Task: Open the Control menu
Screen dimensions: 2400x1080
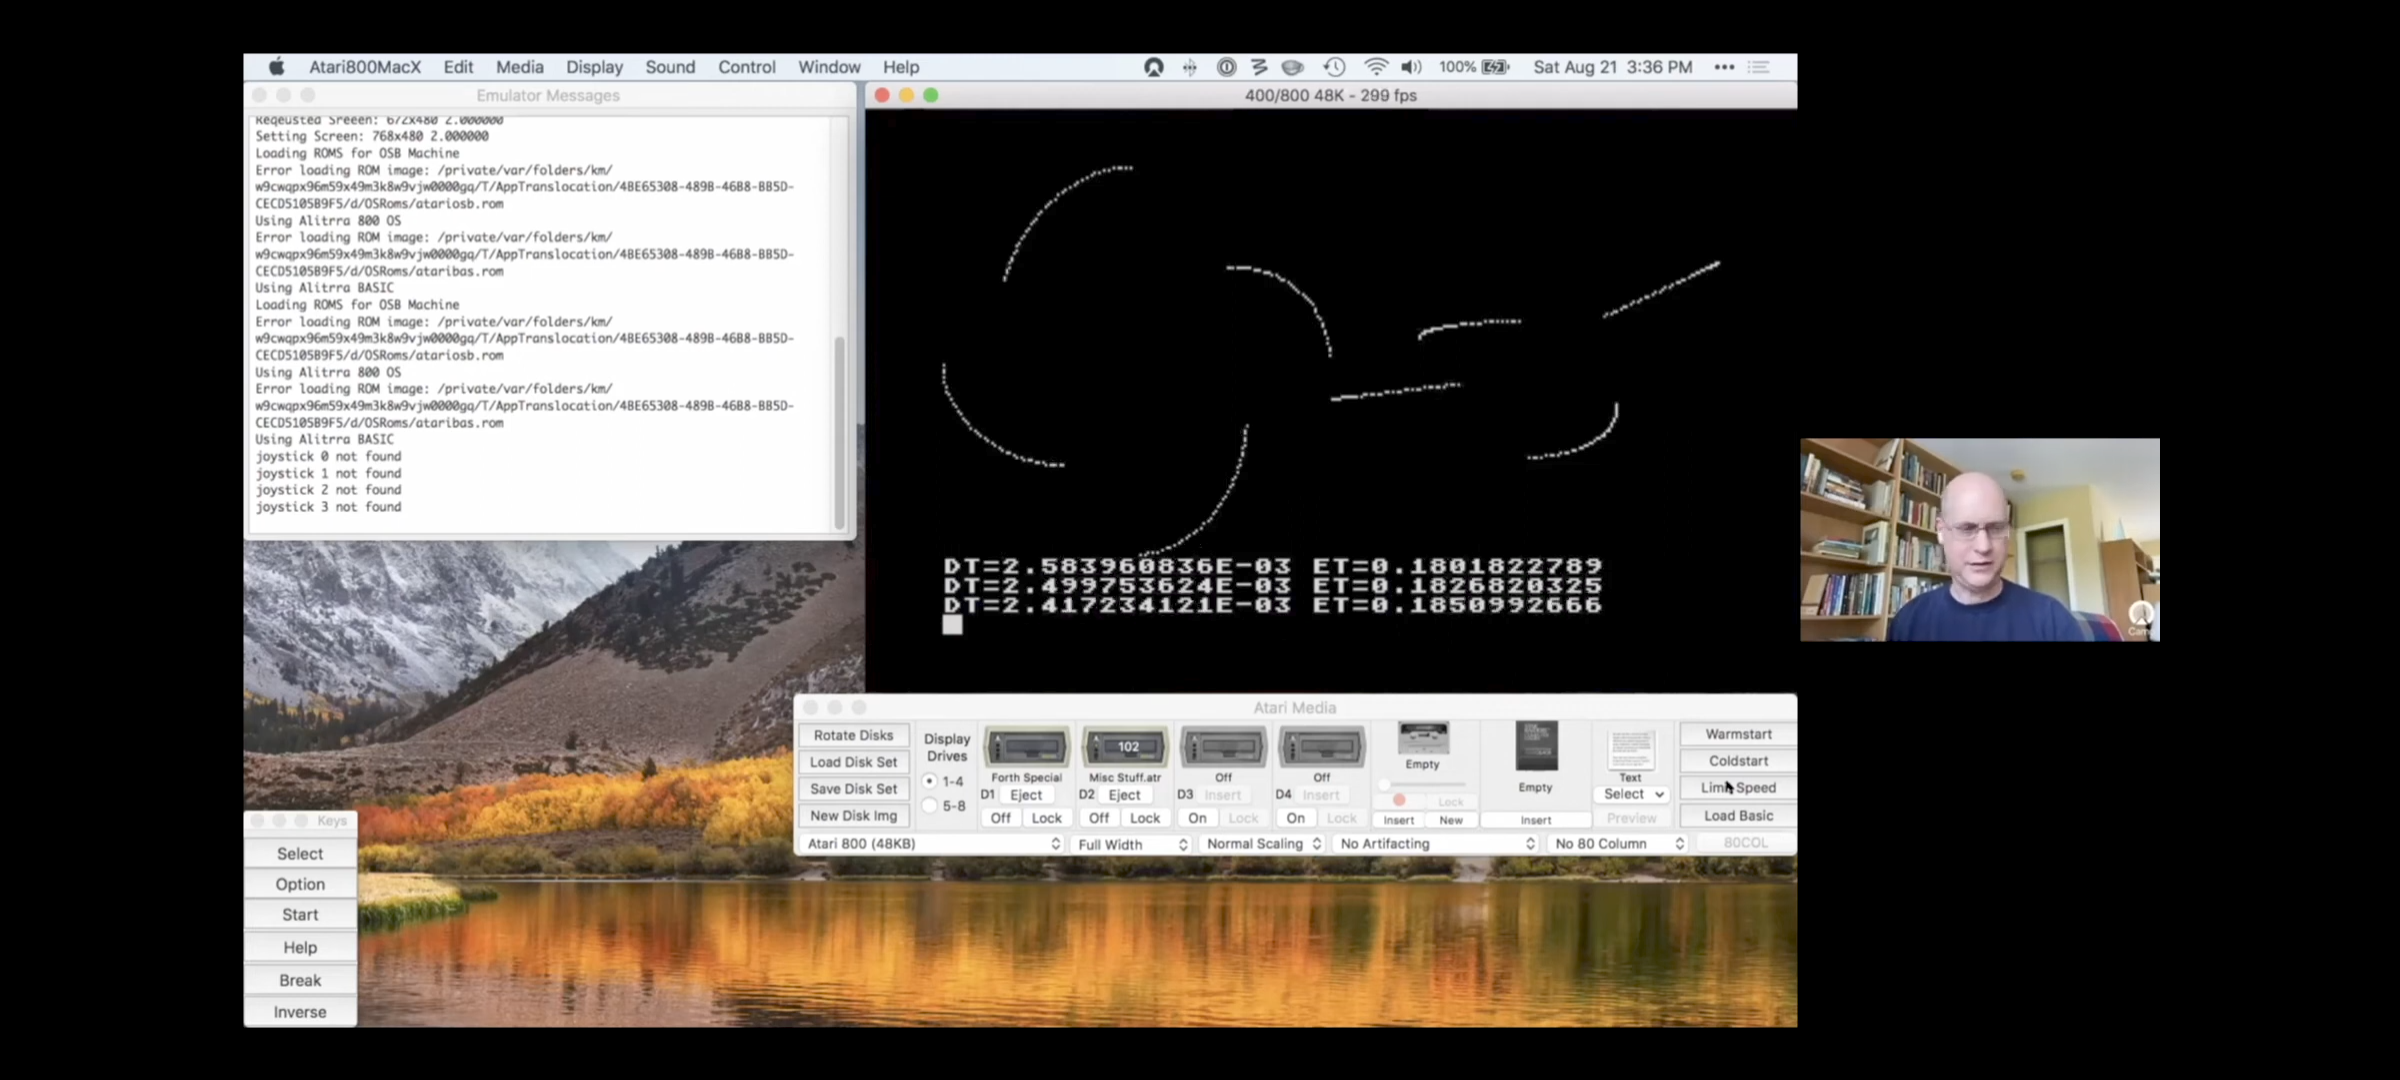Action: pyautogui.click(x=746, y=67)
